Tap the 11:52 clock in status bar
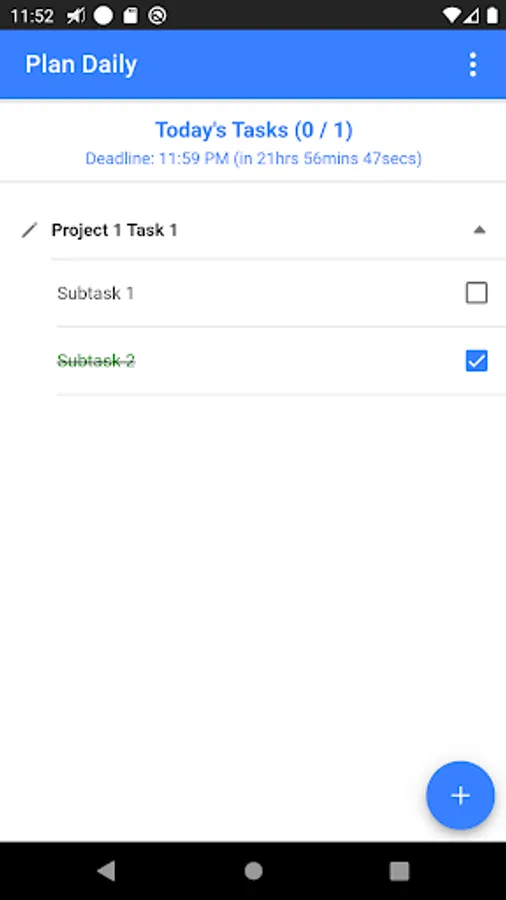The image size is (506, 900). (x=31, y=15)
